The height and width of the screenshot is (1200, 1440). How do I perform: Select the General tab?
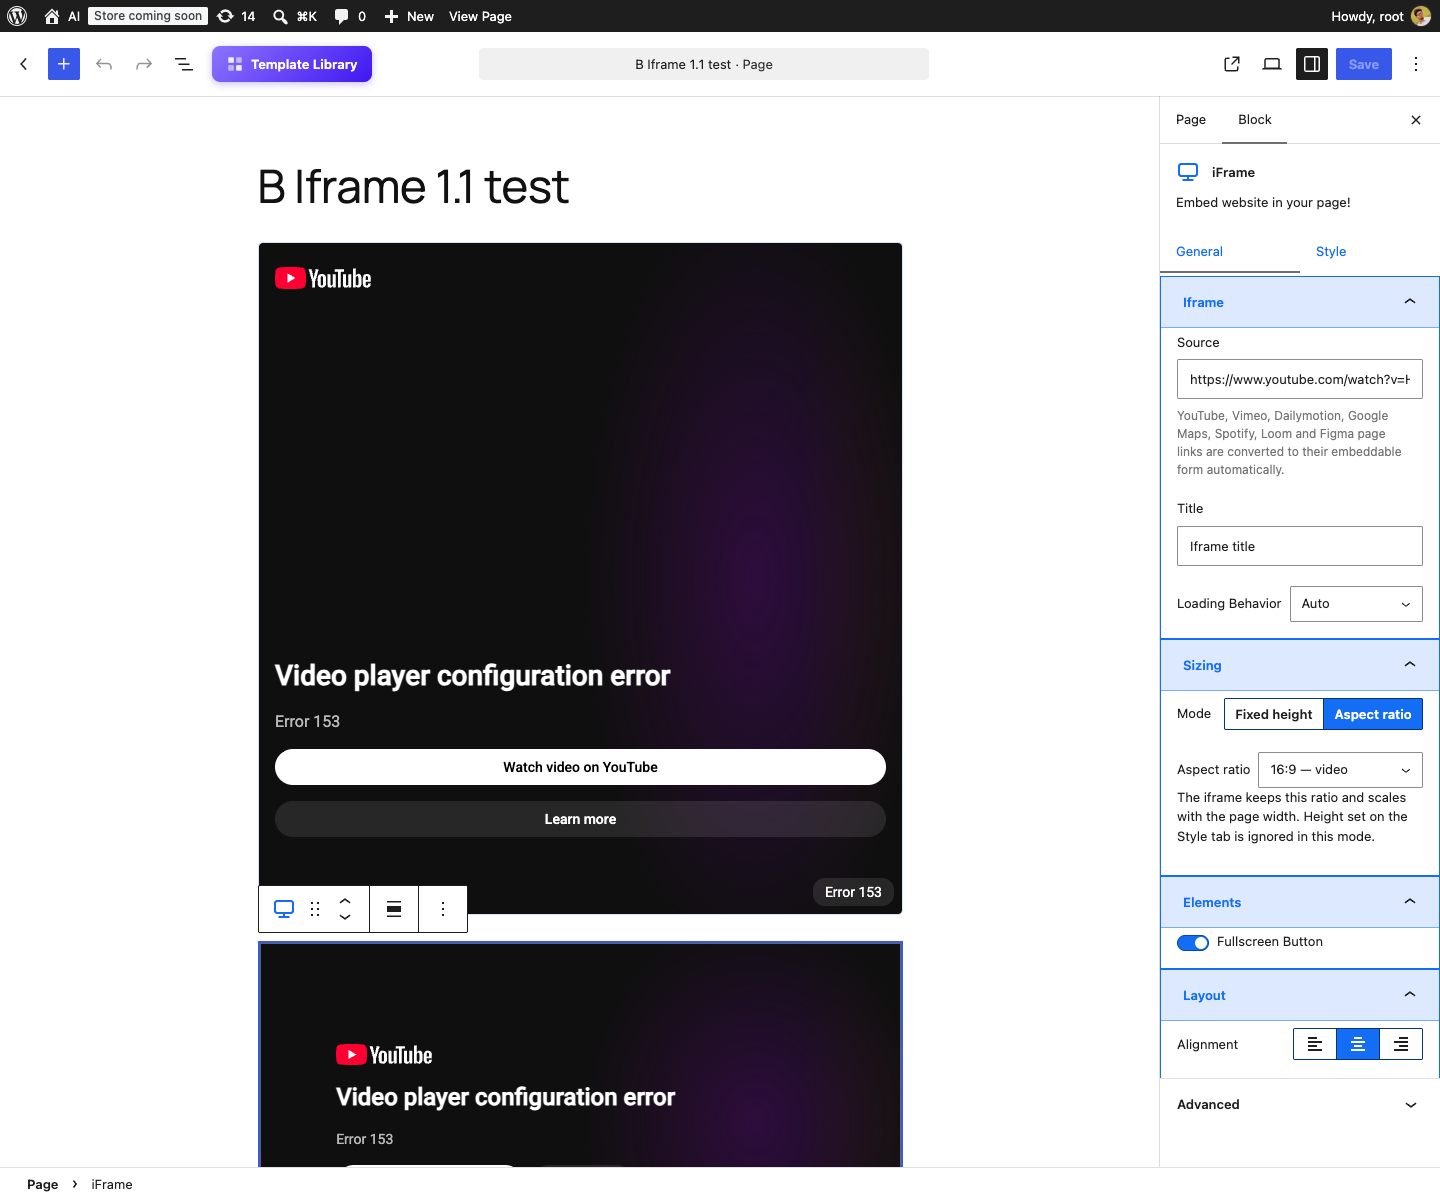coord(1230,252)
